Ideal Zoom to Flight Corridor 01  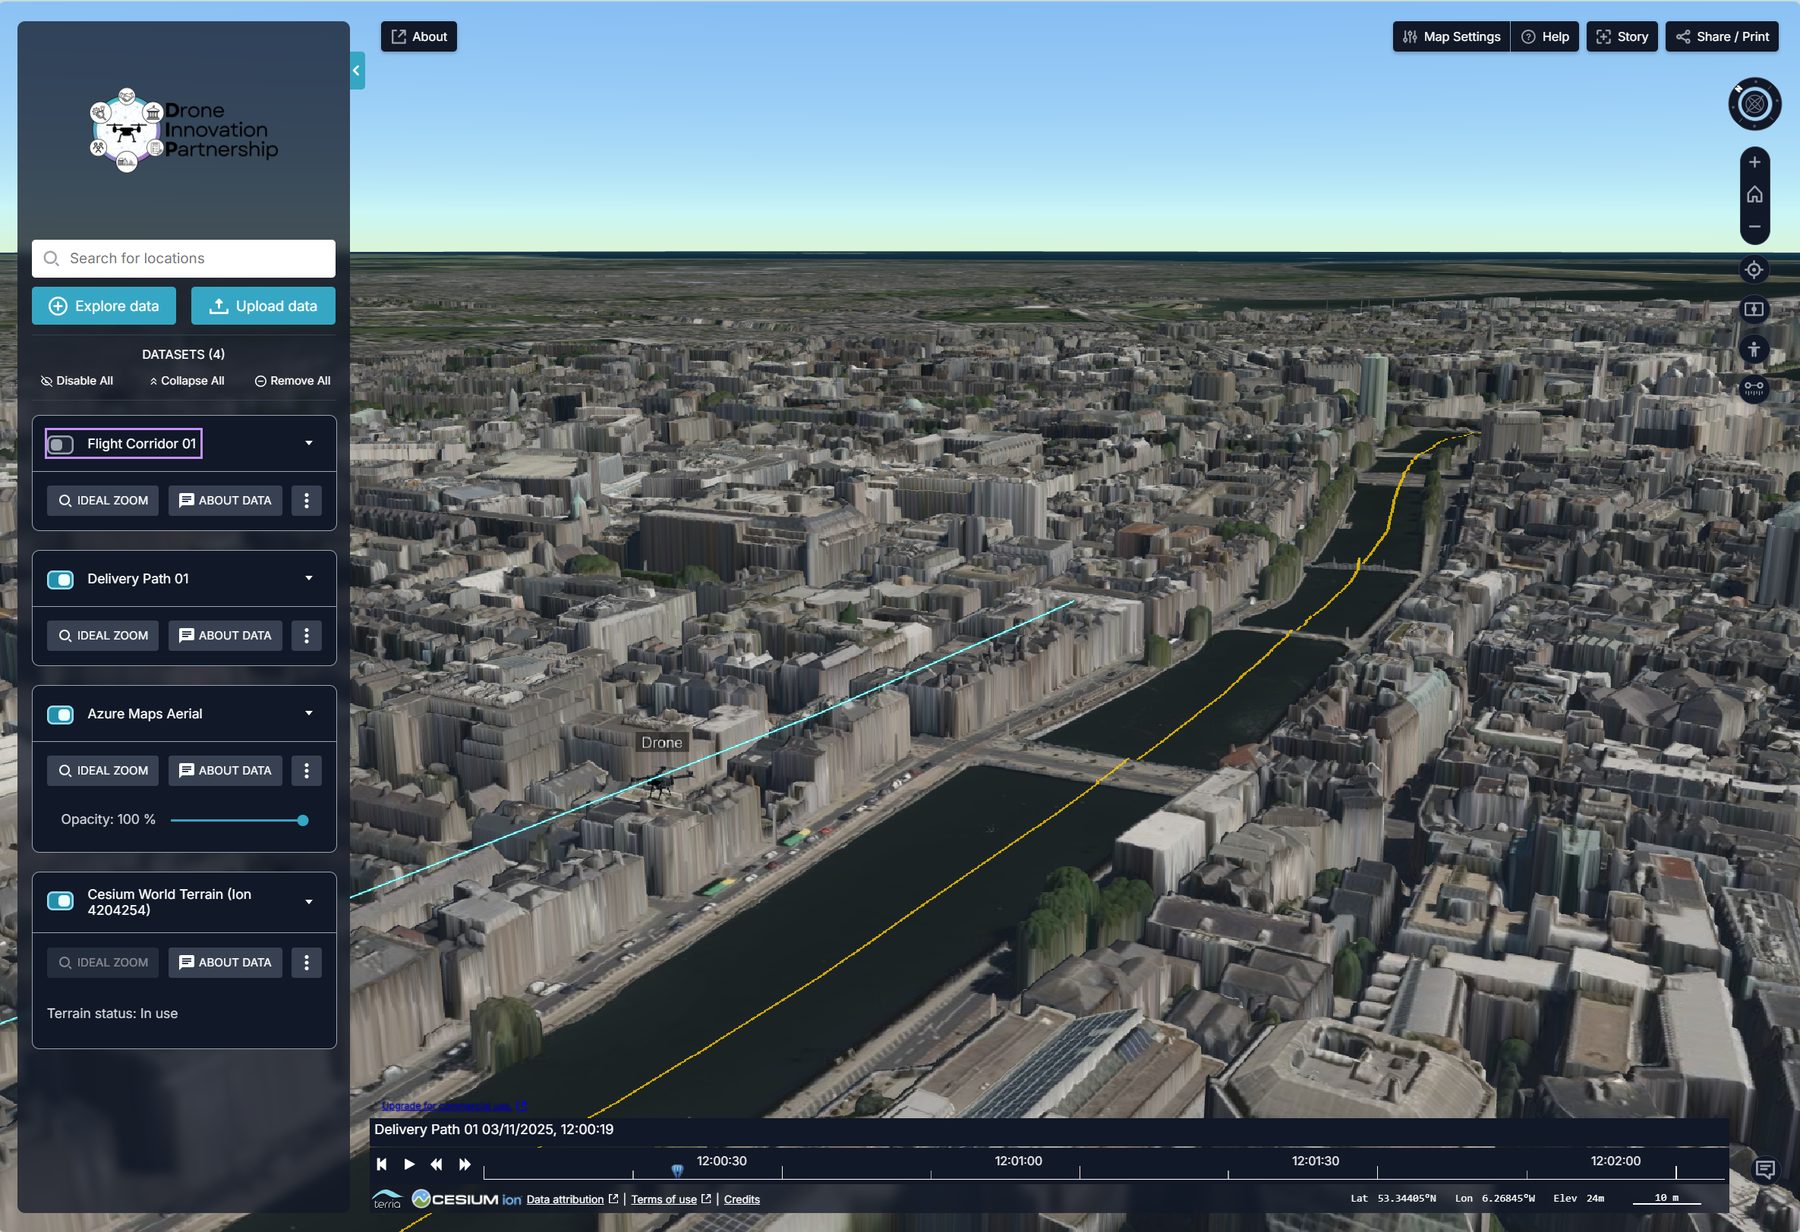click(103, 500)
